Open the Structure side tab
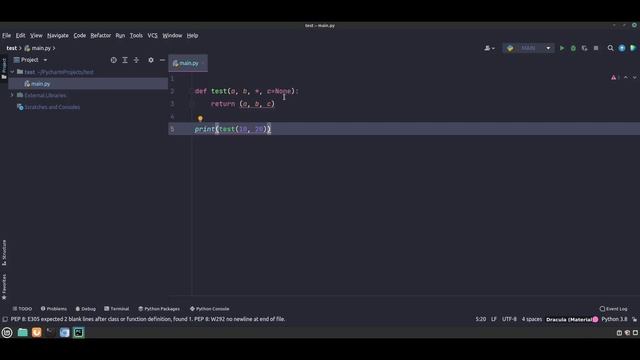640x360 pixels. coord(4,253)
